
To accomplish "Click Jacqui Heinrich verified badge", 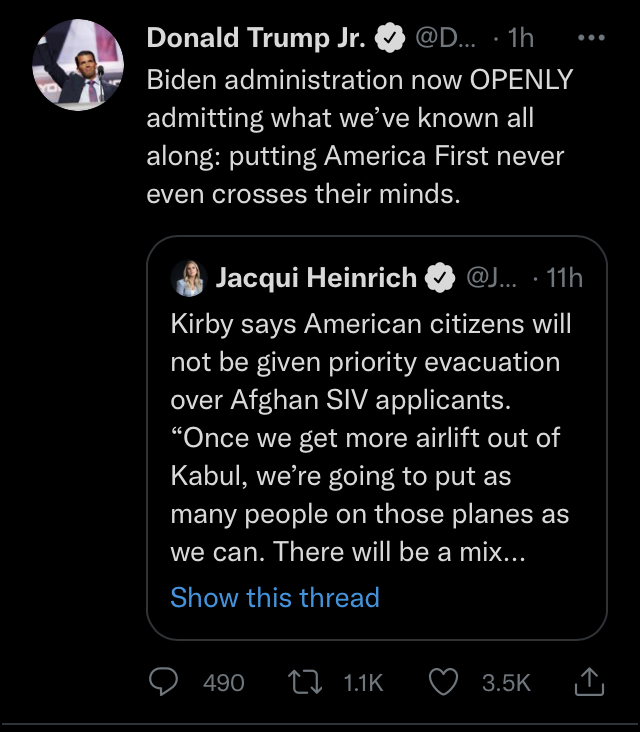I will (440, 278).
